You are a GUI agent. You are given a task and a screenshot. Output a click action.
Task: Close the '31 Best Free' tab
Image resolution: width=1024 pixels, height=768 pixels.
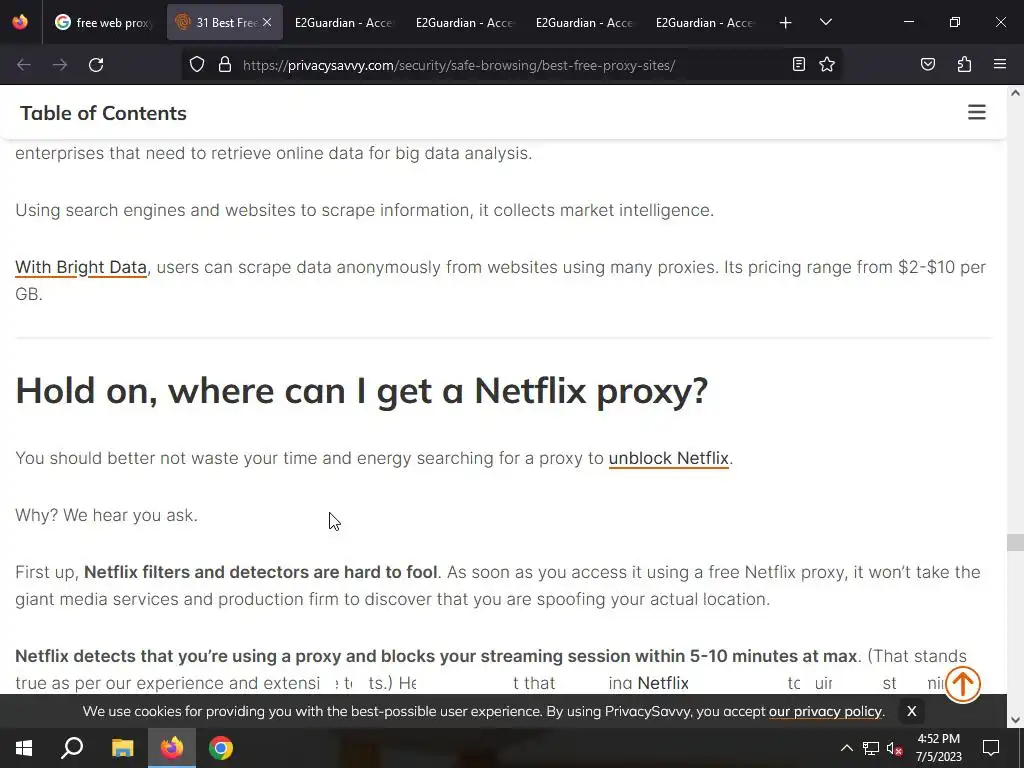[267, 22]
